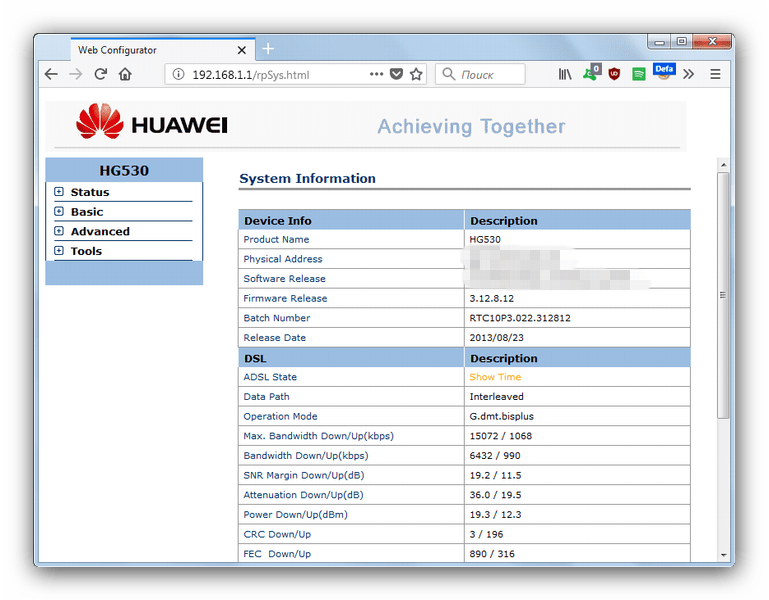Open the Firefox hamburger menu
This screenshot has width=769, height=600.
click(715, 74)
